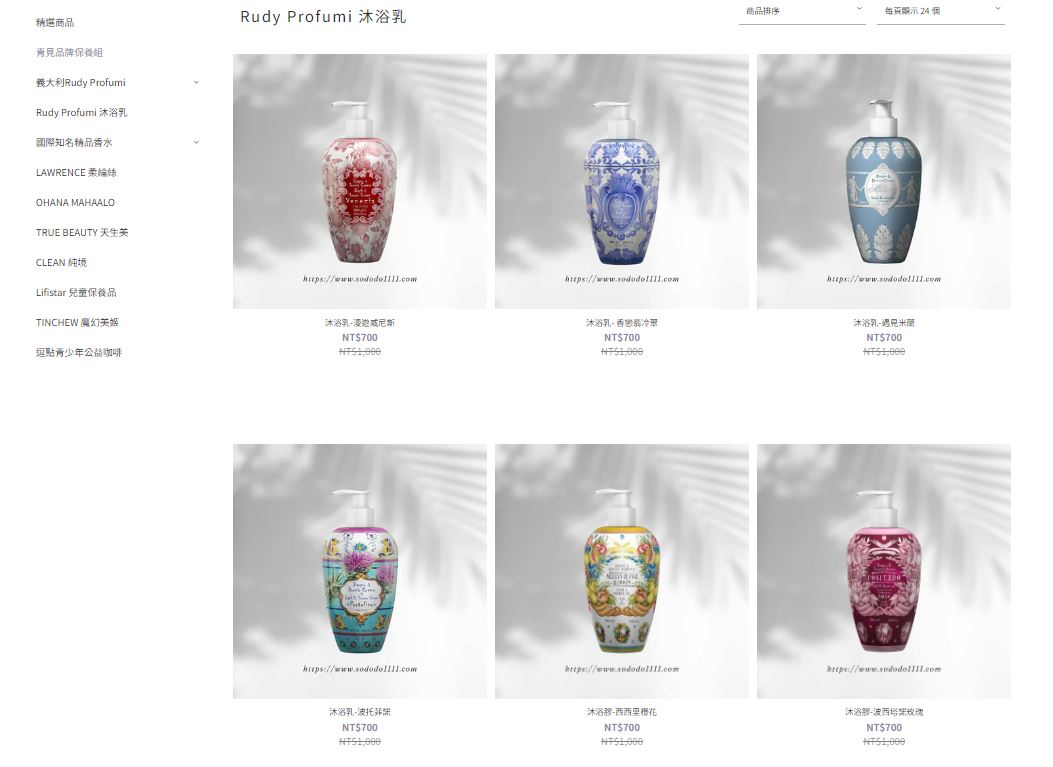Go to LAWRENCE 柔綸絲 category
The image size is (1053, 767).
click(x=76, y=173)
